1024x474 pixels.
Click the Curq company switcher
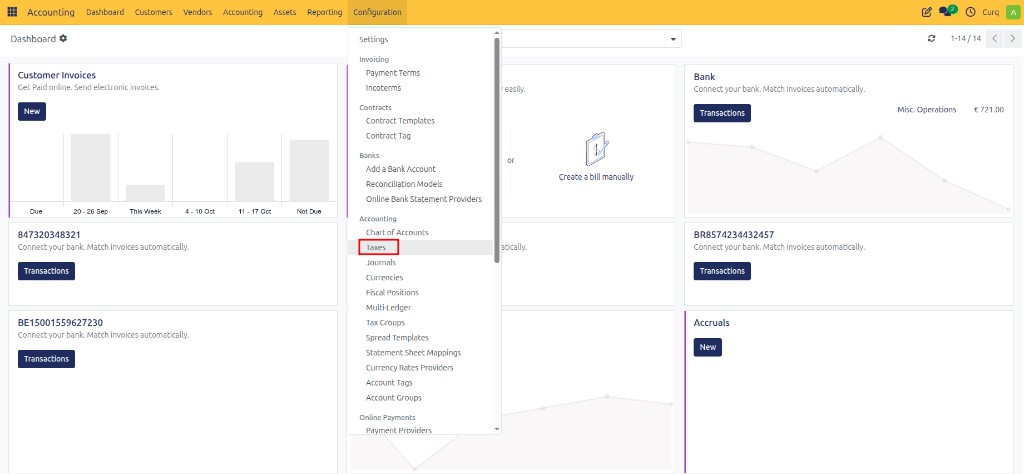991,12
